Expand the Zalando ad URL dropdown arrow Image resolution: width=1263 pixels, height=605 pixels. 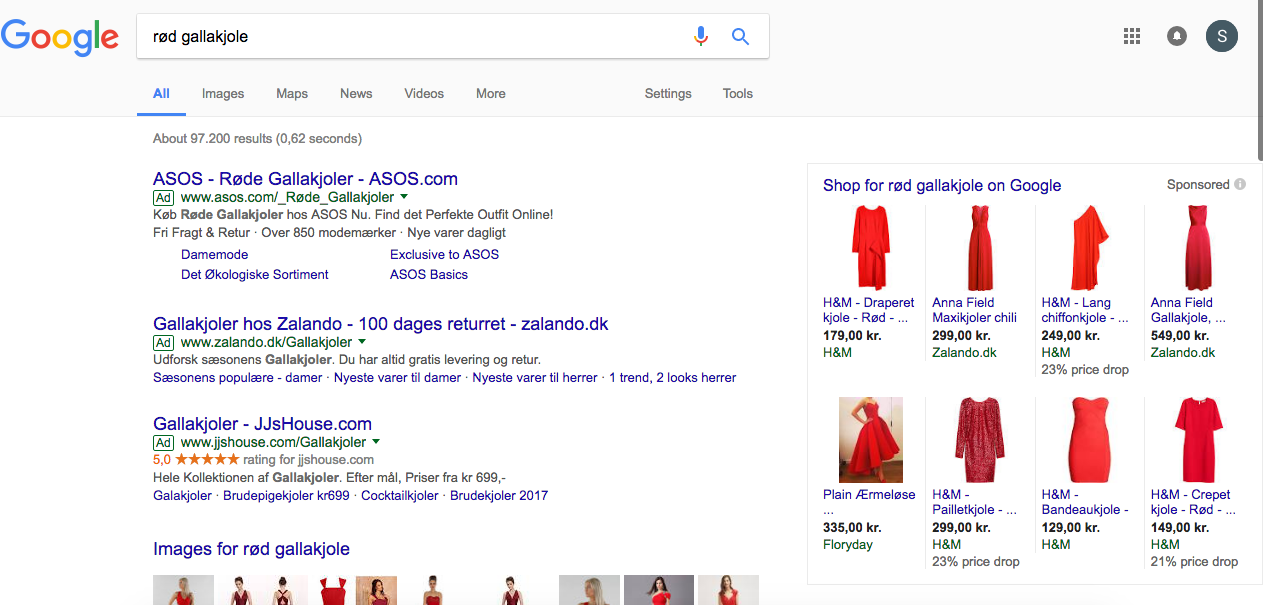point(361,342)
